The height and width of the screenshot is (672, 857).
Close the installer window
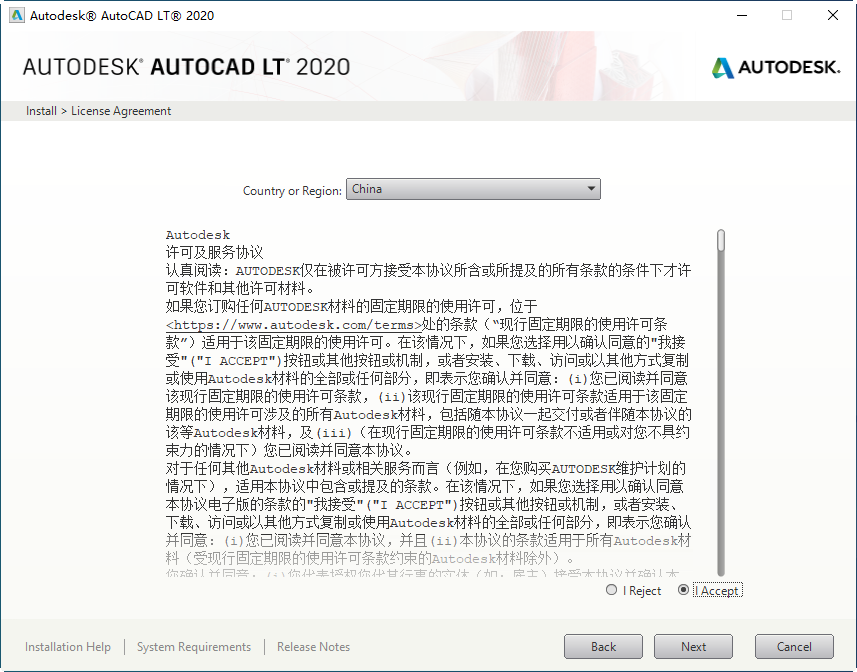[833, 15]
